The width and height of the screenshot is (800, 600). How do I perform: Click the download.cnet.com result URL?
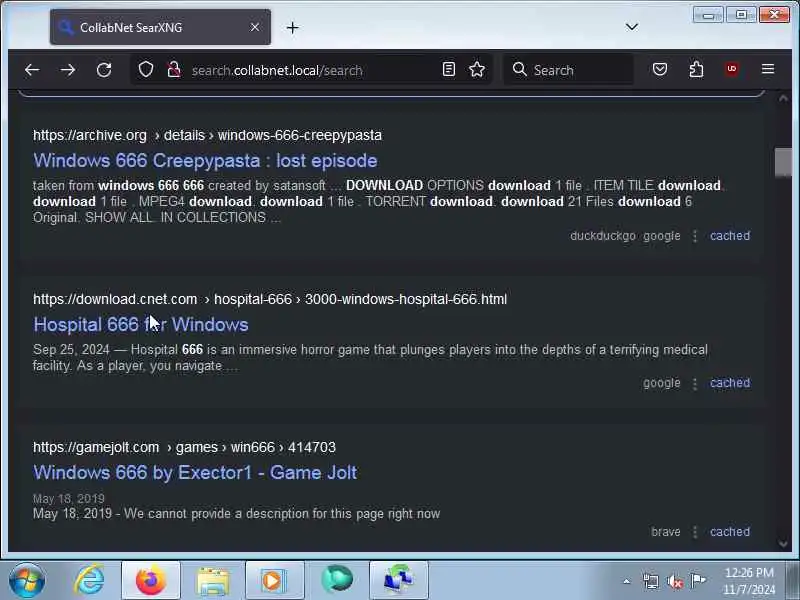[270, 299]
